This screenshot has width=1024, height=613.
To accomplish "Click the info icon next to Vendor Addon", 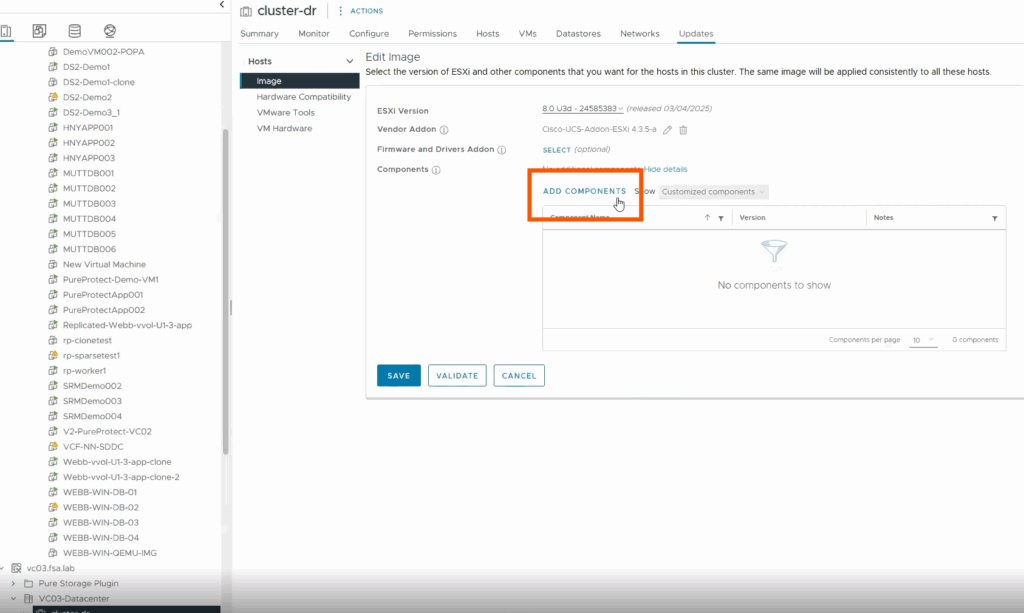I will [x=444, y=130].
